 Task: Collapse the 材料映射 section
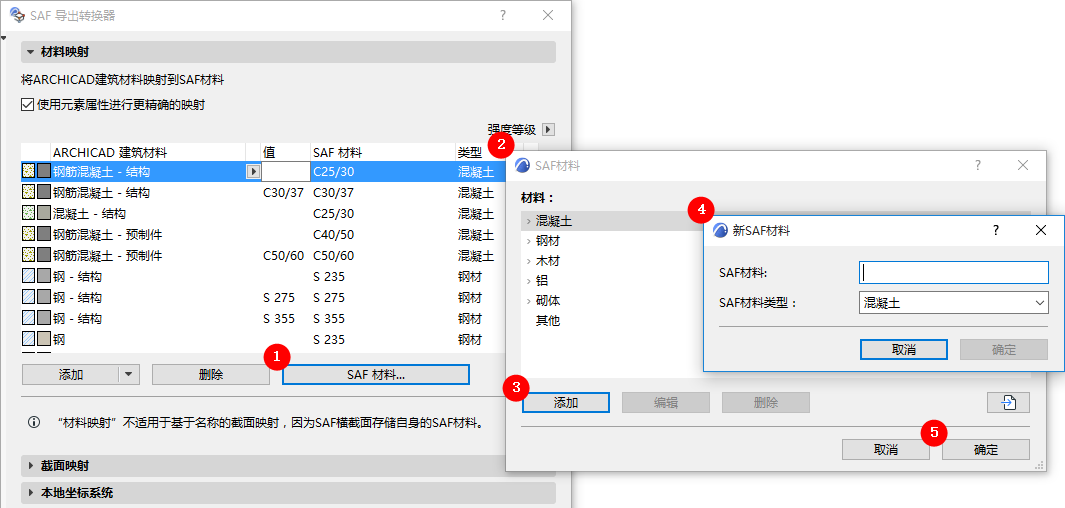(31, 52)
